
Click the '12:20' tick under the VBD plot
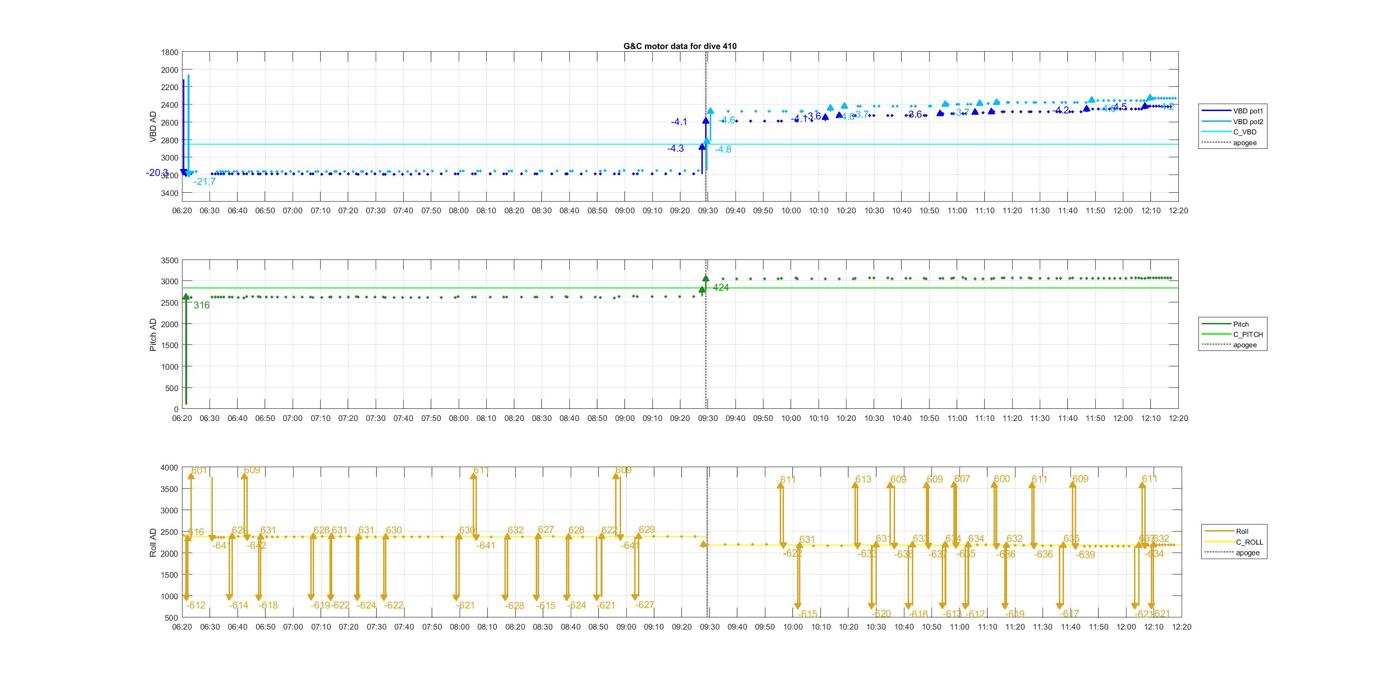click(x=1179, y=211)
